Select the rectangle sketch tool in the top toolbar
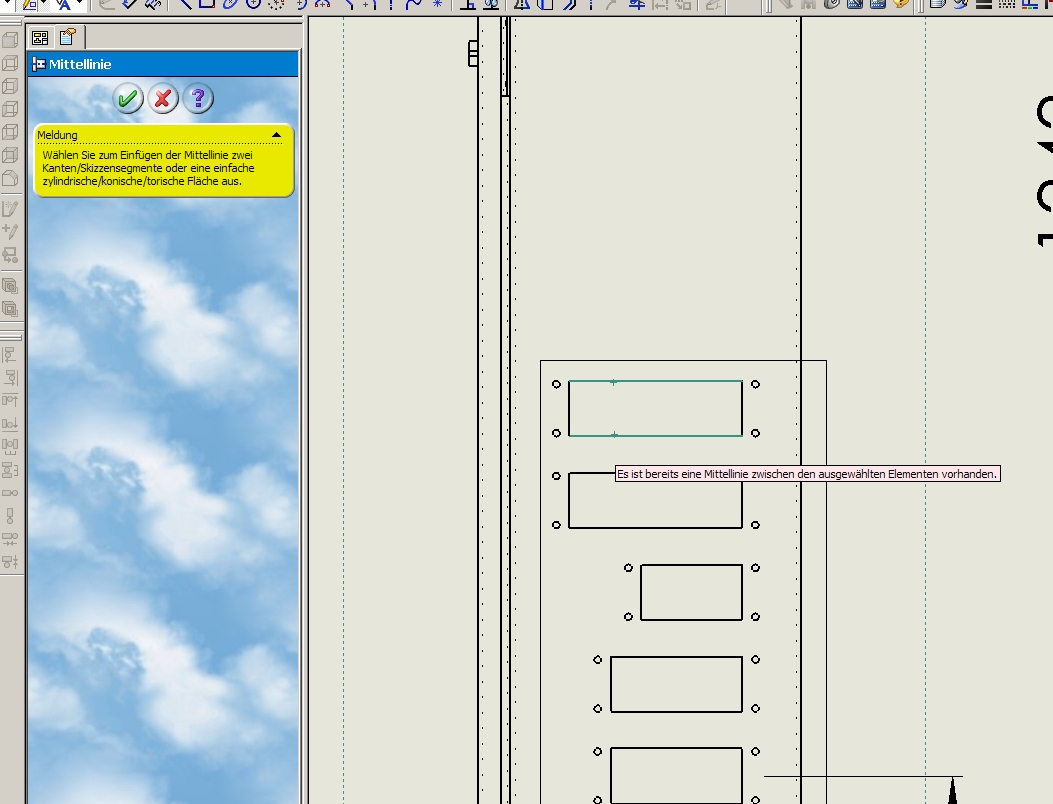Image resolution: width=1053 pixels, height=804 pixels. click(x=207, y=4)
